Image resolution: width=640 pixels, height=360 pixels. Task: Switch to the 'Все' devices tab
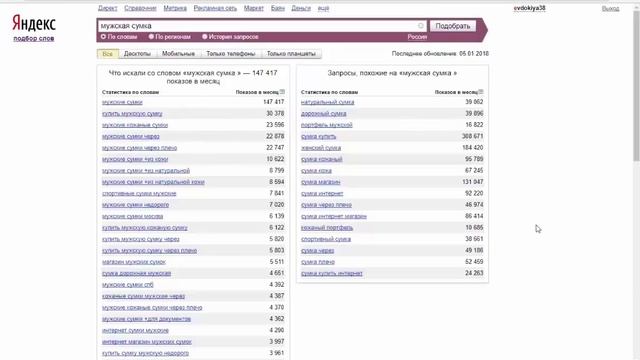pyautogui.click(x=108, y=54)
